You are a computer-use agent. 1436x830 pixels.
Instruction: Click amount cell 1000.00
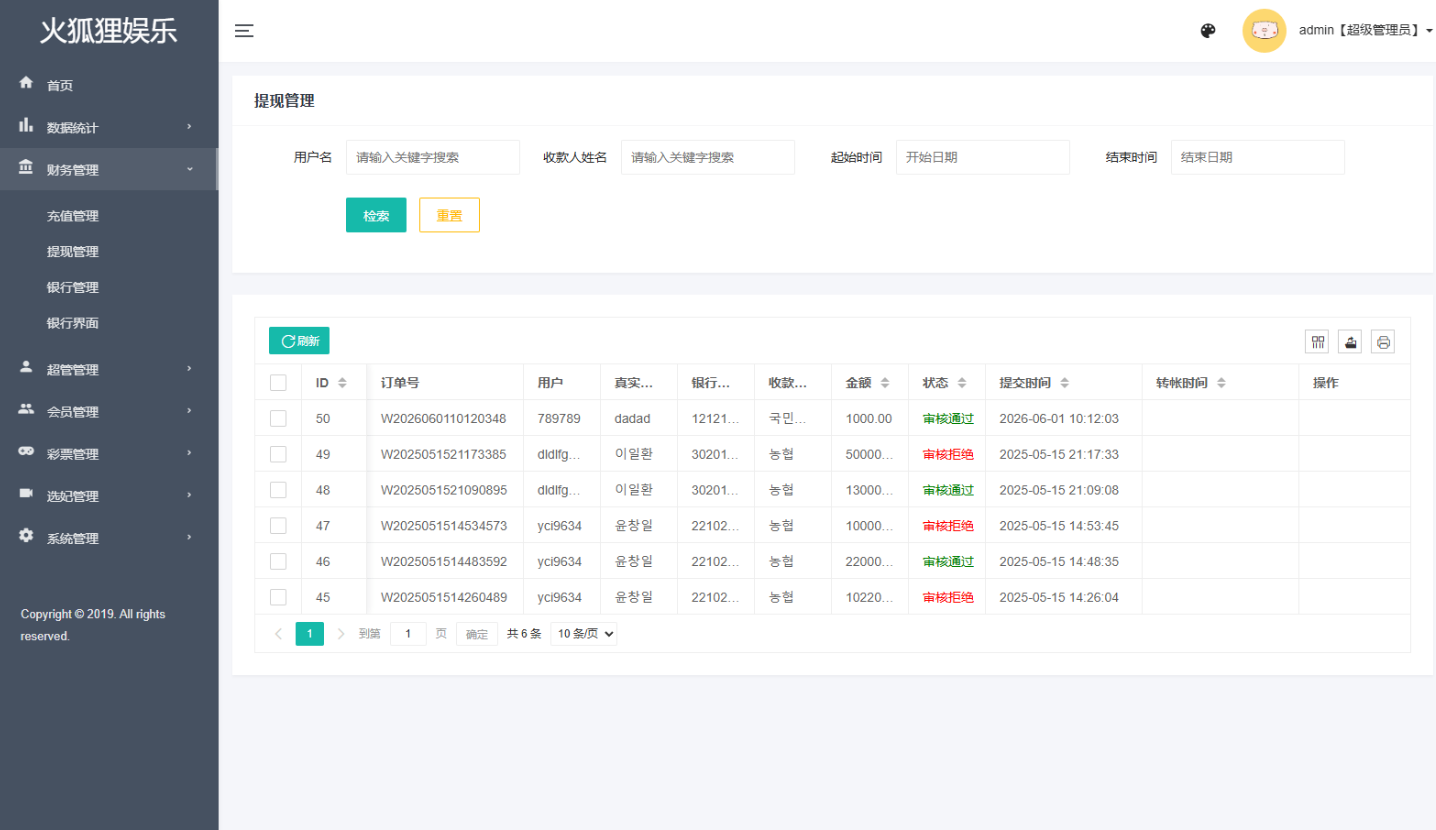(869, 419)
